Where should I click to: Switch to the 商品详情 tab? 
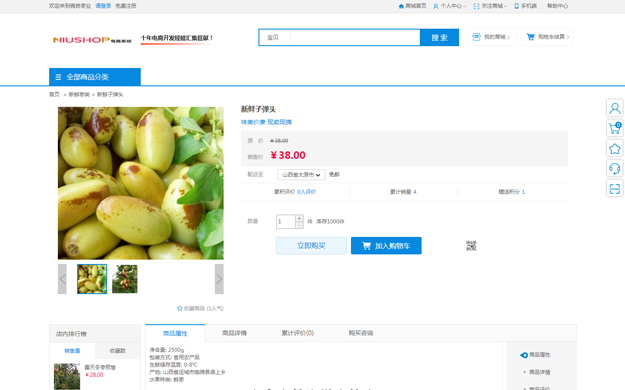234,333
